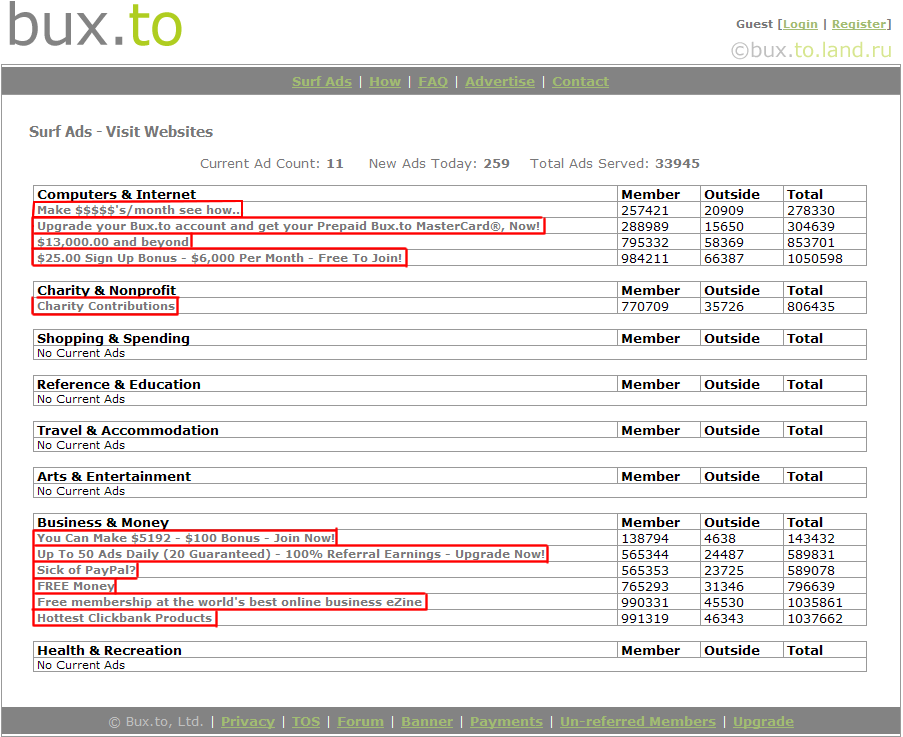Image resolution: width=903 pixels, height=737 pixels.
Task: Select the Shopping & Spending category heading
Action: [x=113, y=338]
